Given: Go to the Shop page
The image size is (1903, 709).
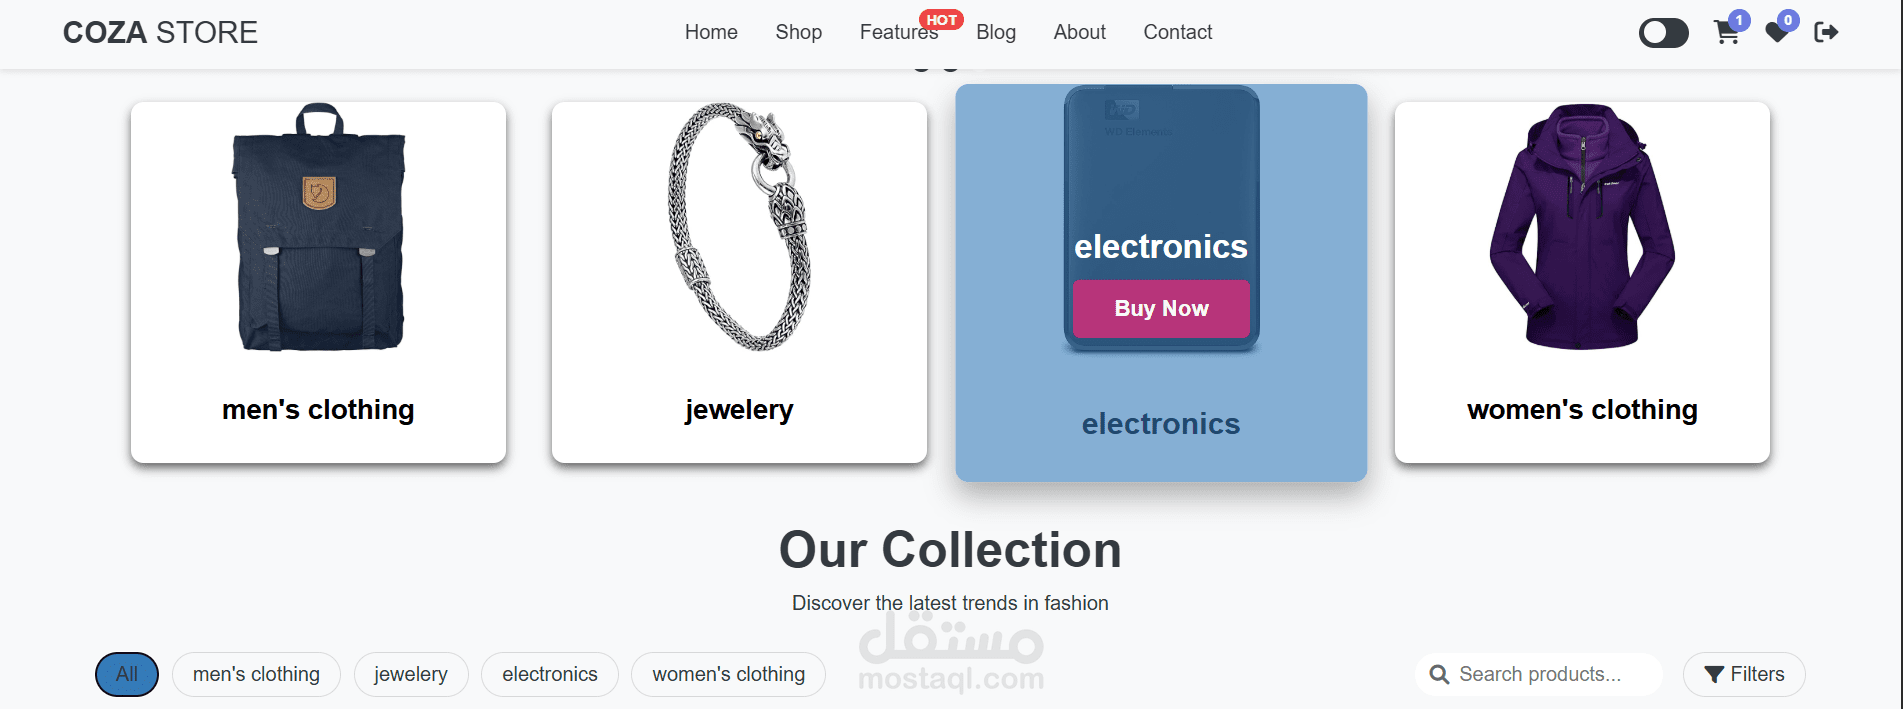Looking at the screenshot, I should [x=799, y=32].
